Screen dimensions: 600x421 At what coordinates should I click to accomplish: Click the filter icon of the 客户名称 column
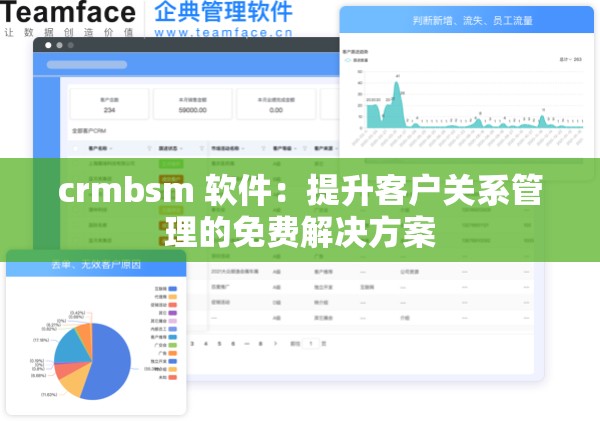[149, 148]
